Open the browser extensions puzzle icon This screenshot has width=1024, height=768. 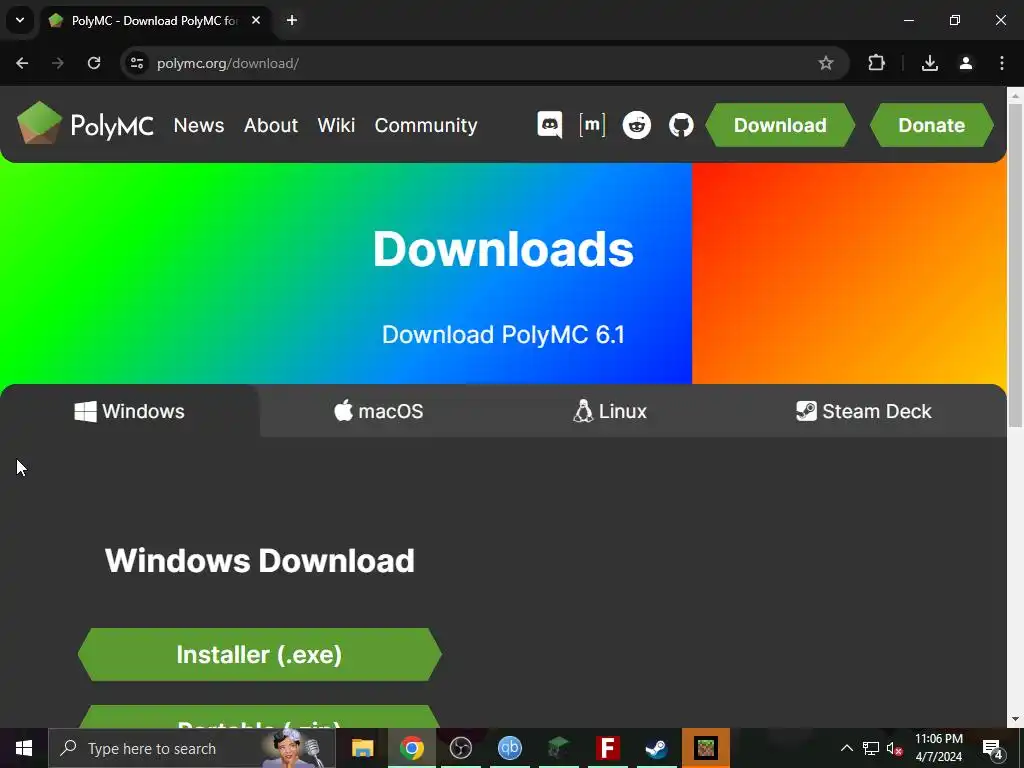click(x=876, y=63)
